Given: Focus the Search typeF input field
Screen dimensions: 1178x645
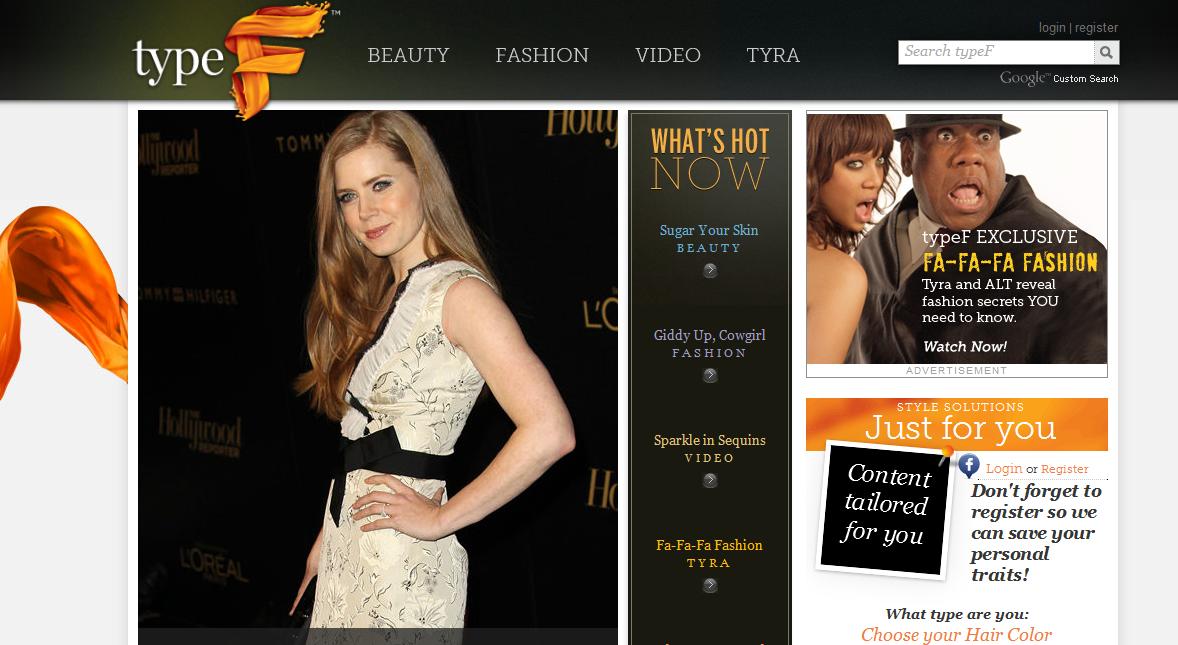Looking at the screenshot, I should click(x=996, y=52).
